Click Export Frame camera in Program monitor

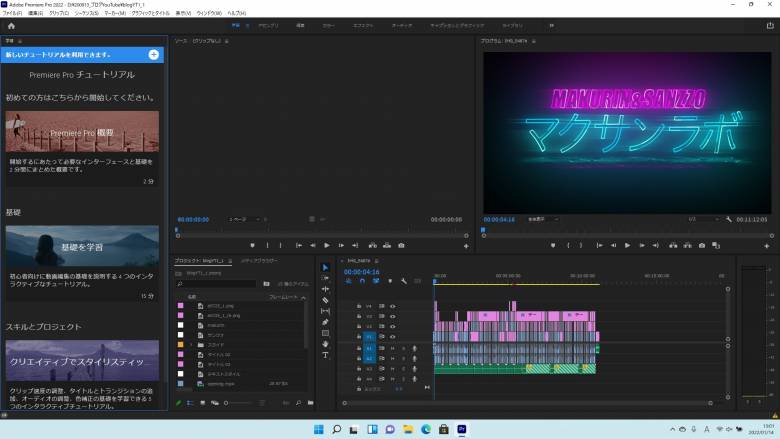click(x=701, y=246)
